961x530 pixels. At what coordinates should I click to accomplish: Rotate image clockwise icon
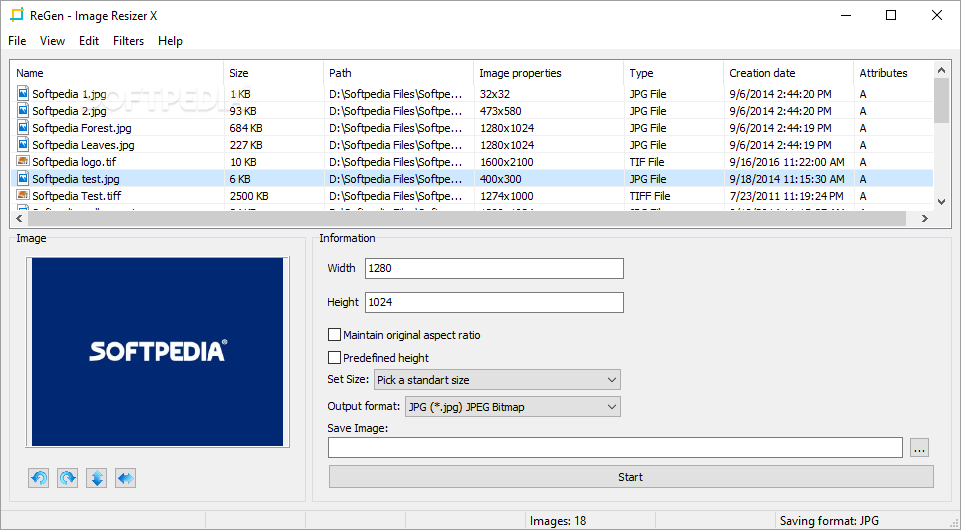click(x=67, y=478)
